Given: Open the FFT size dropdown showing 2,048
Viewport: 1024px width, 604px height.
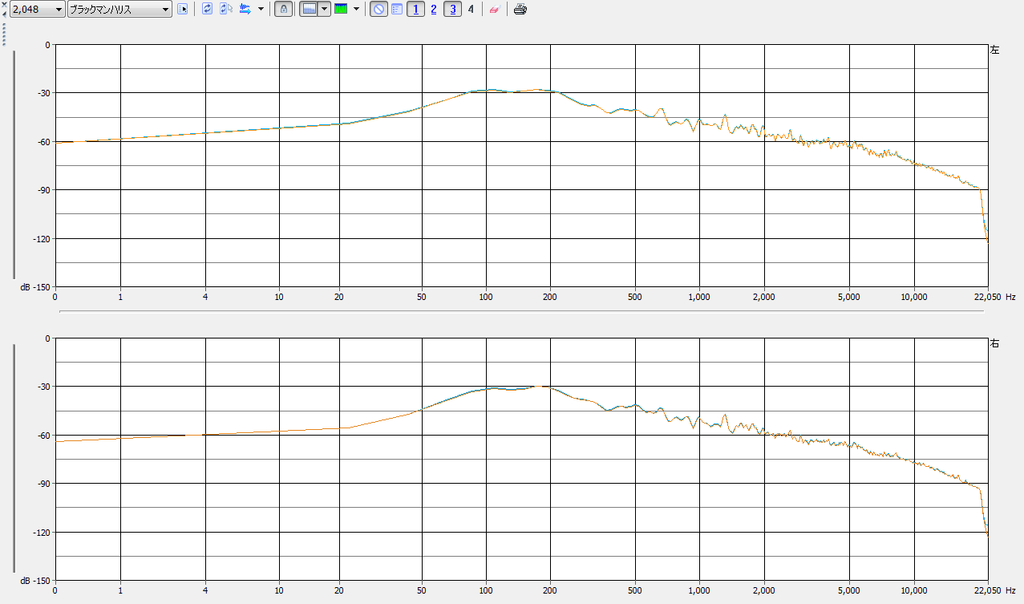Looking at the screenshot, I should (x=37, y=9).
